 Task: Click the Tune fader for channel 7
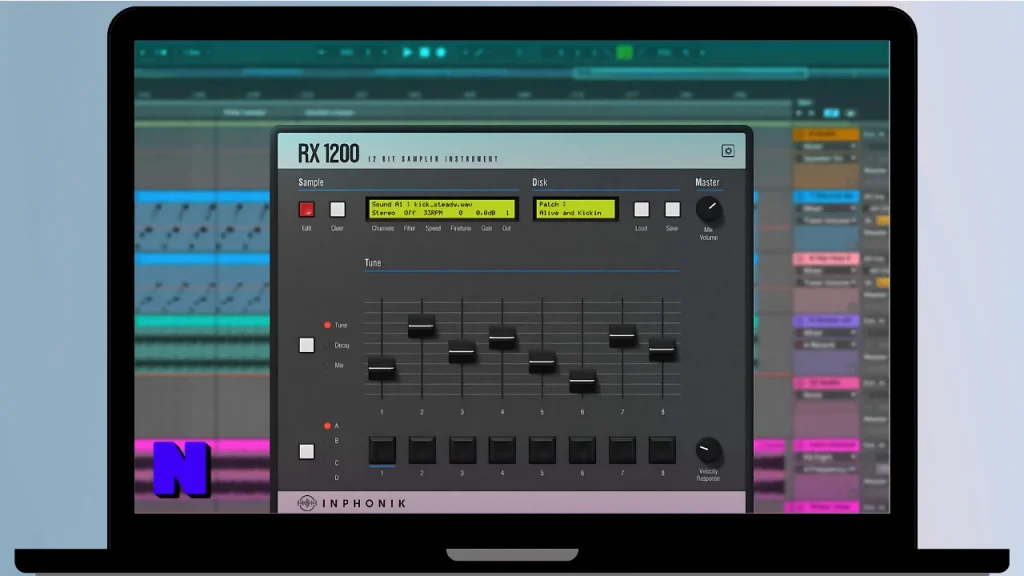tap(622, 336)
